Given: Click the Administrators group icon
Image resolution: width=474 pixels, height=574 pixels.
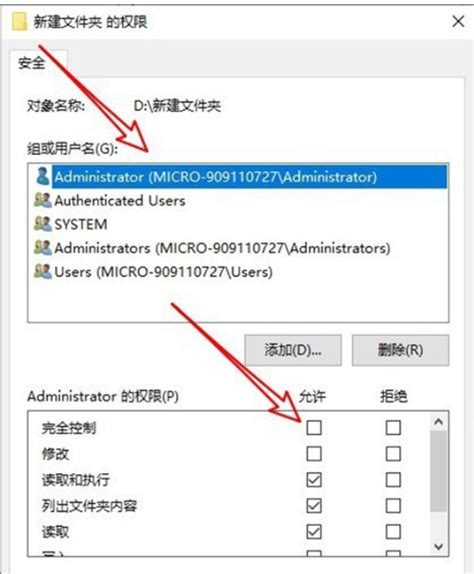Looking at the screenshot, I should click(42, 248).
